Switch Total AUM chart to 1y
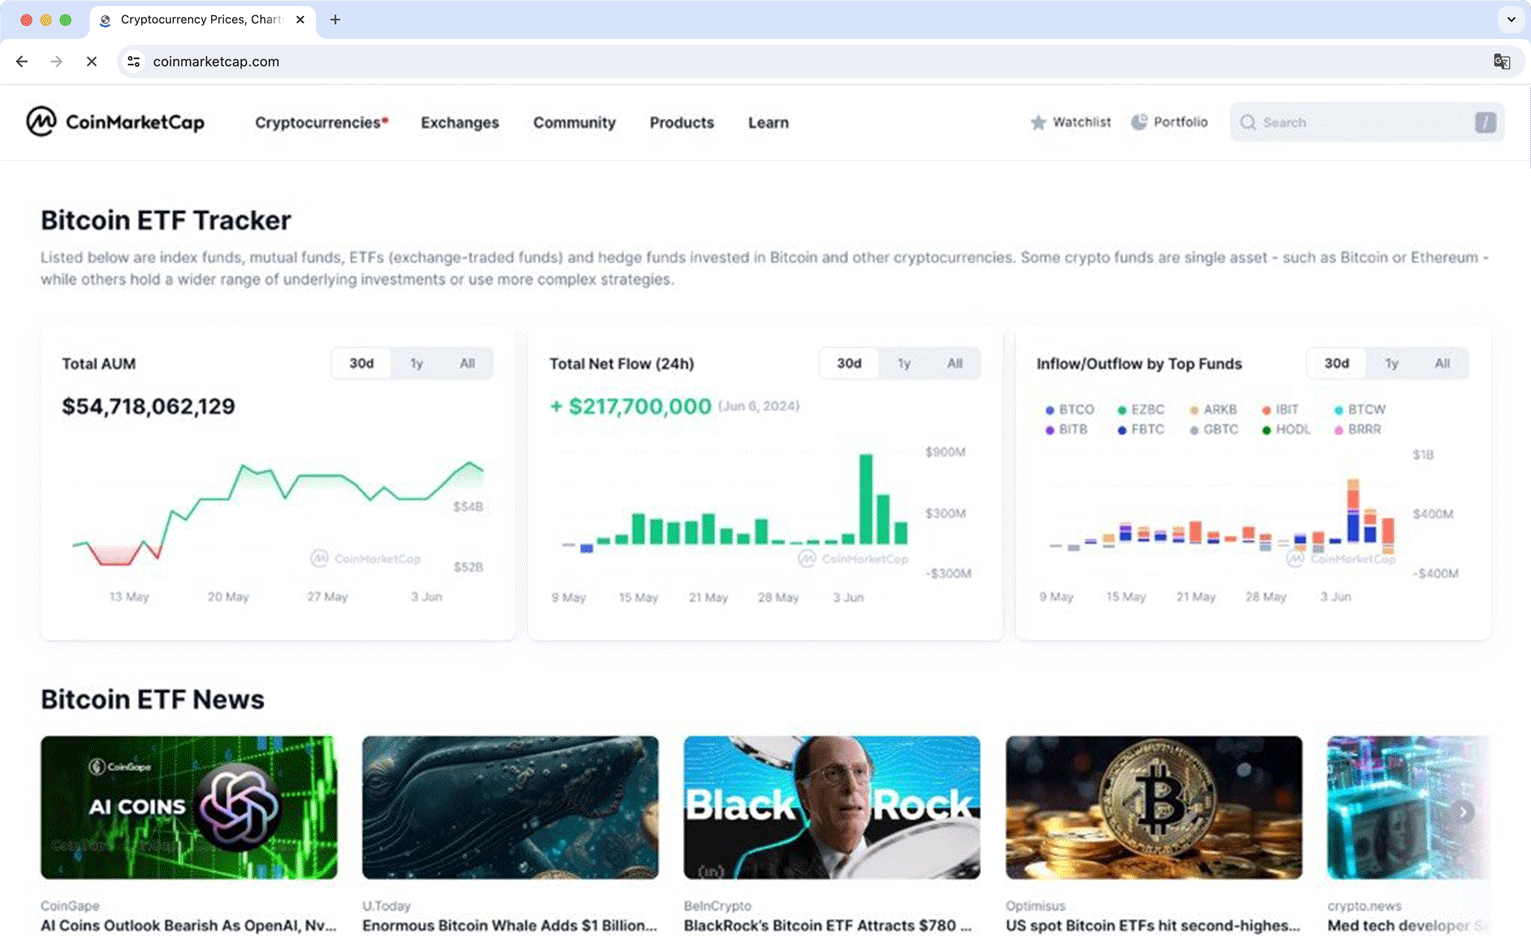1531x944 pixels. coord(416,363)
